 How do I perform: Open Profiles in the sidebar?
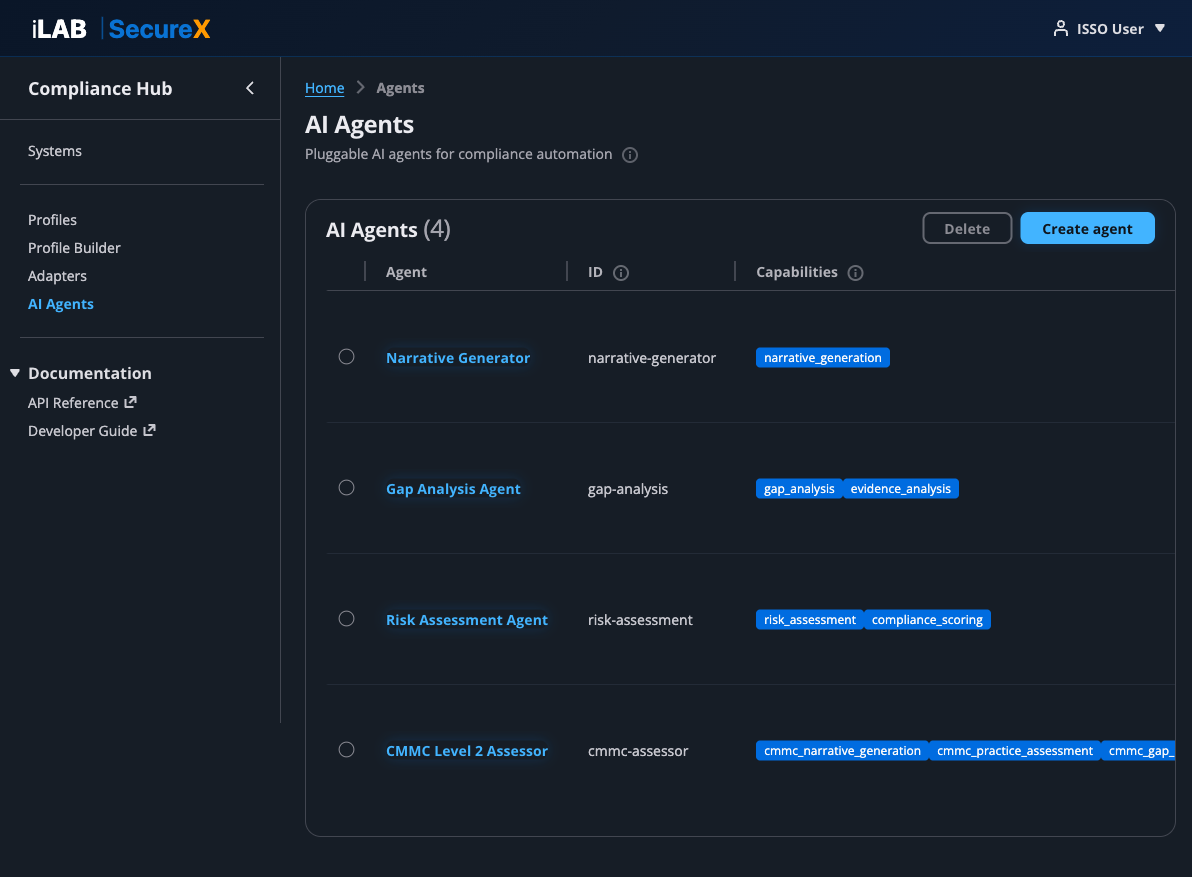(52, 220)
